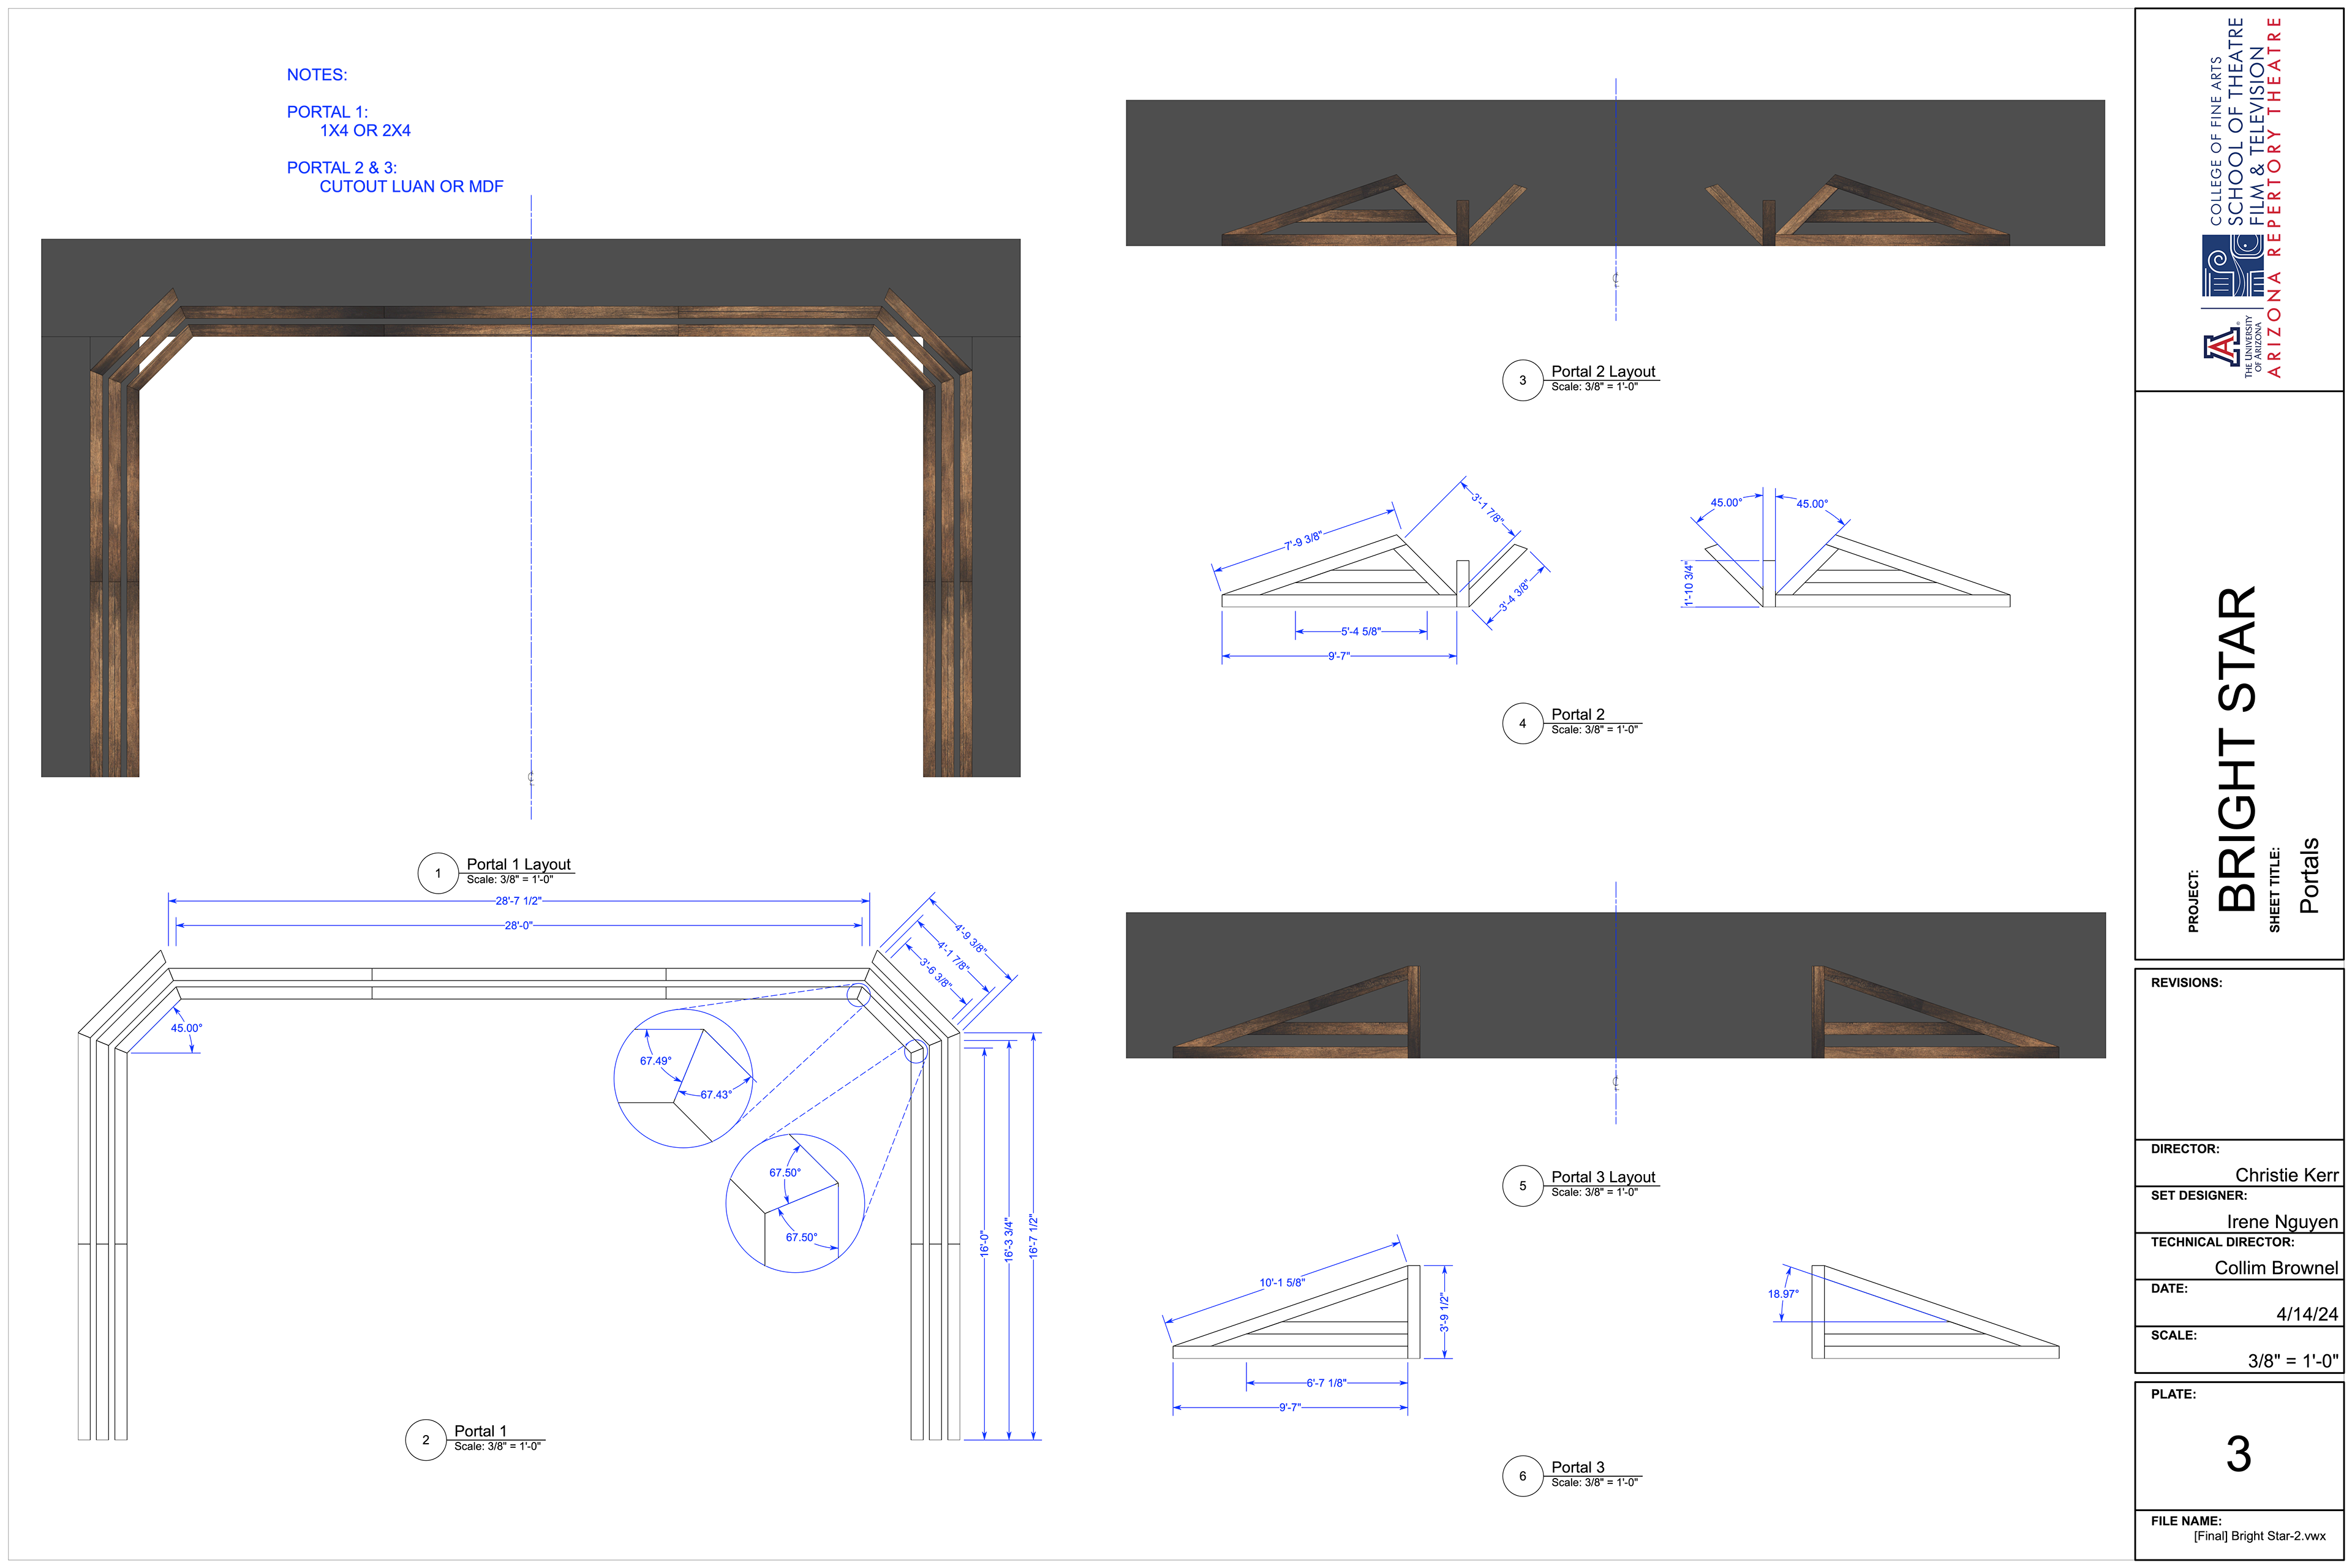2352x1568 pixels.
Task: Click the 28'-7 1/2" dimension text
Action: coord(518,901)
